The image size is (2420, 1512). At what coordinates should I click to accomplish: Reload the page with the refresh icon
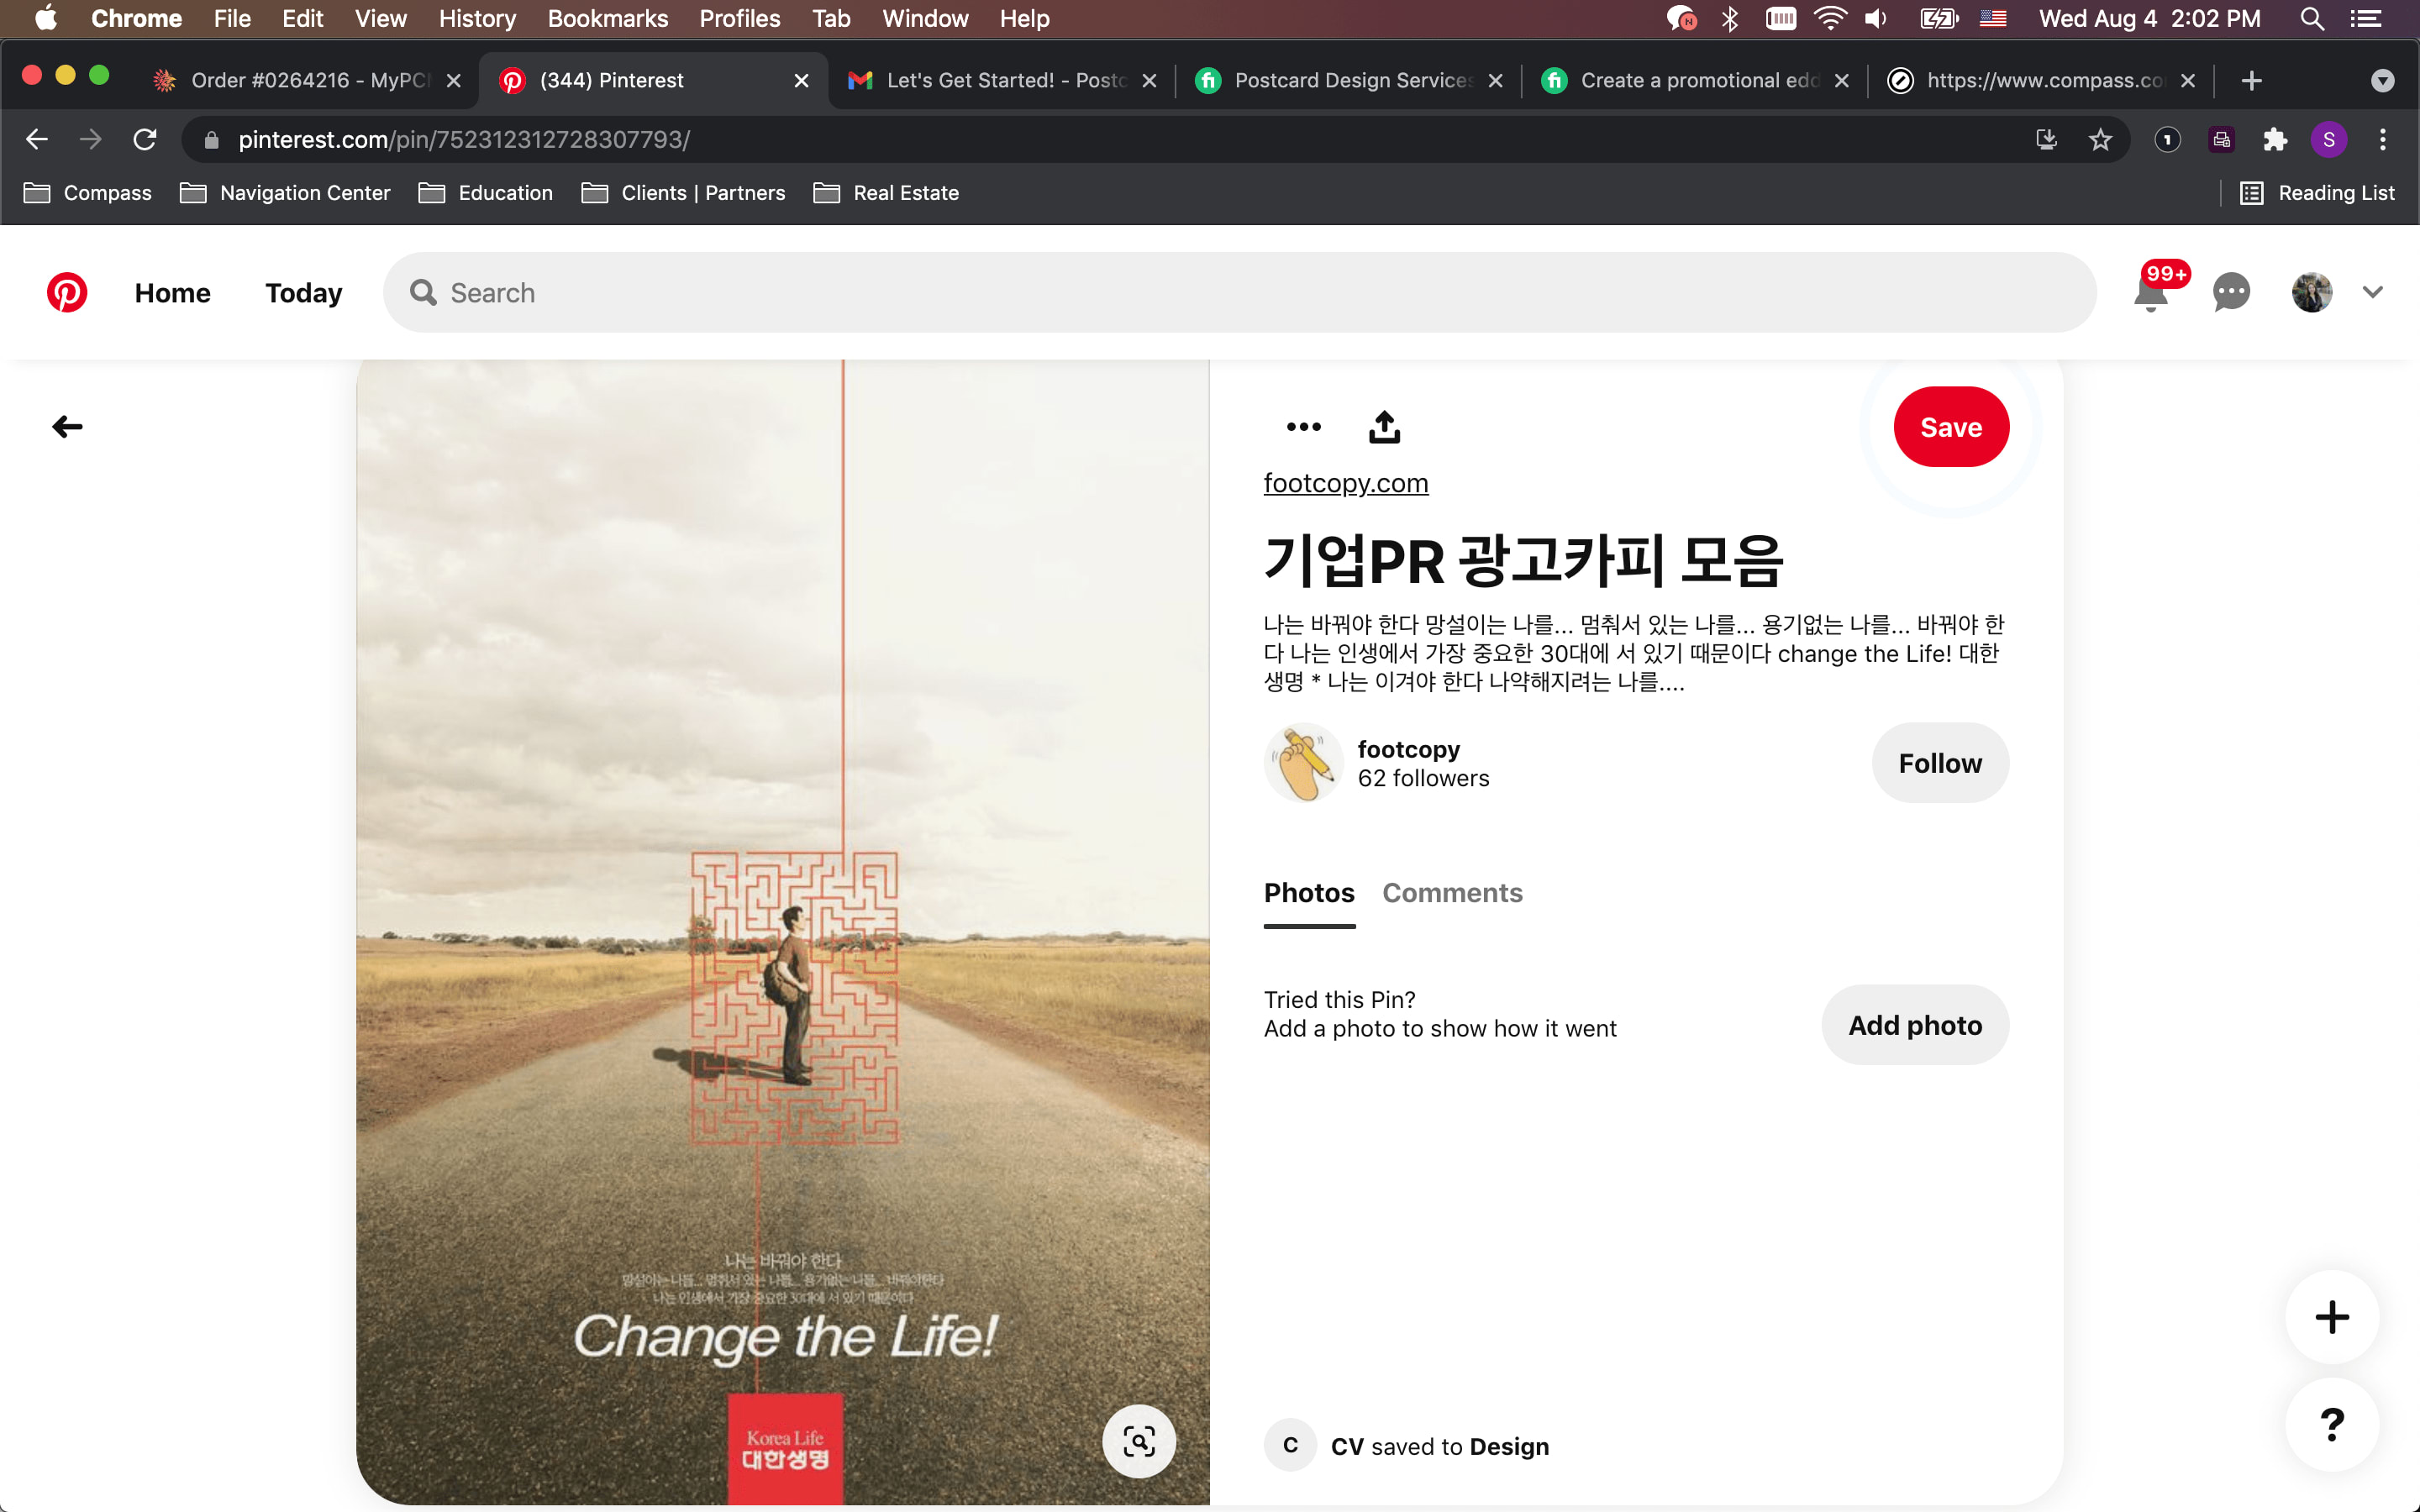coord(145,139)
